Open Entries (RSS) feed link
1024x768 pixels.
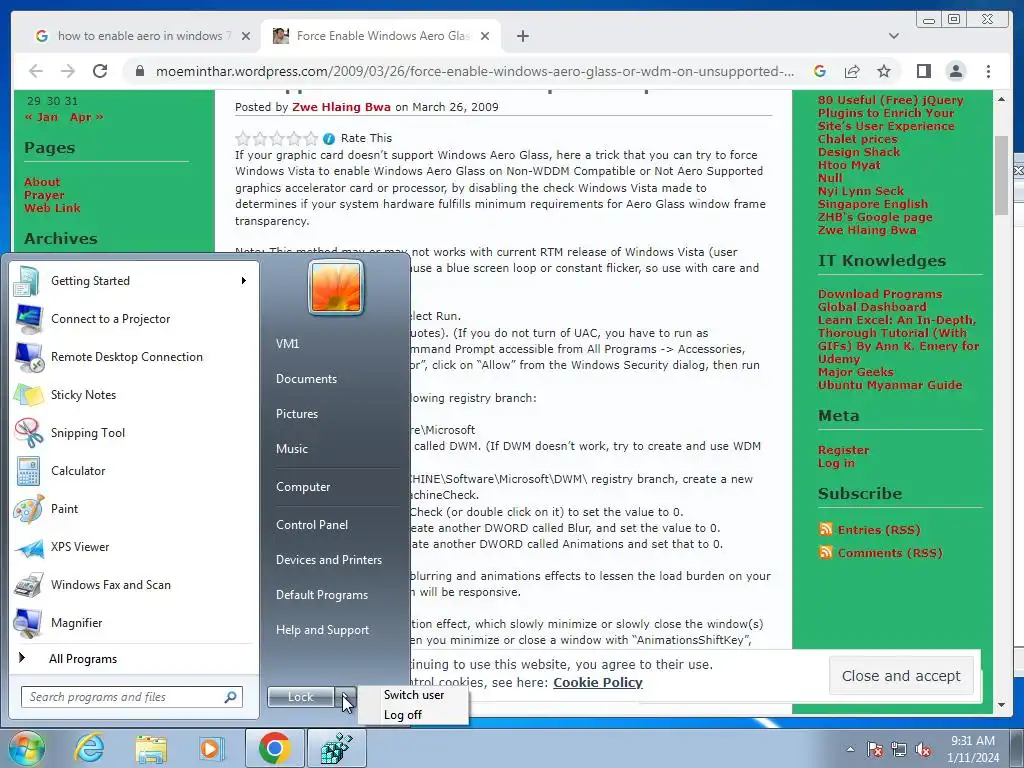[878, 530]
